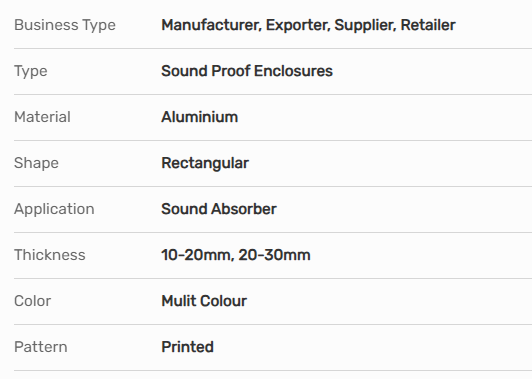Click the Material label
The width and height of the screenshot is (532, 379).
coord(42,117)
